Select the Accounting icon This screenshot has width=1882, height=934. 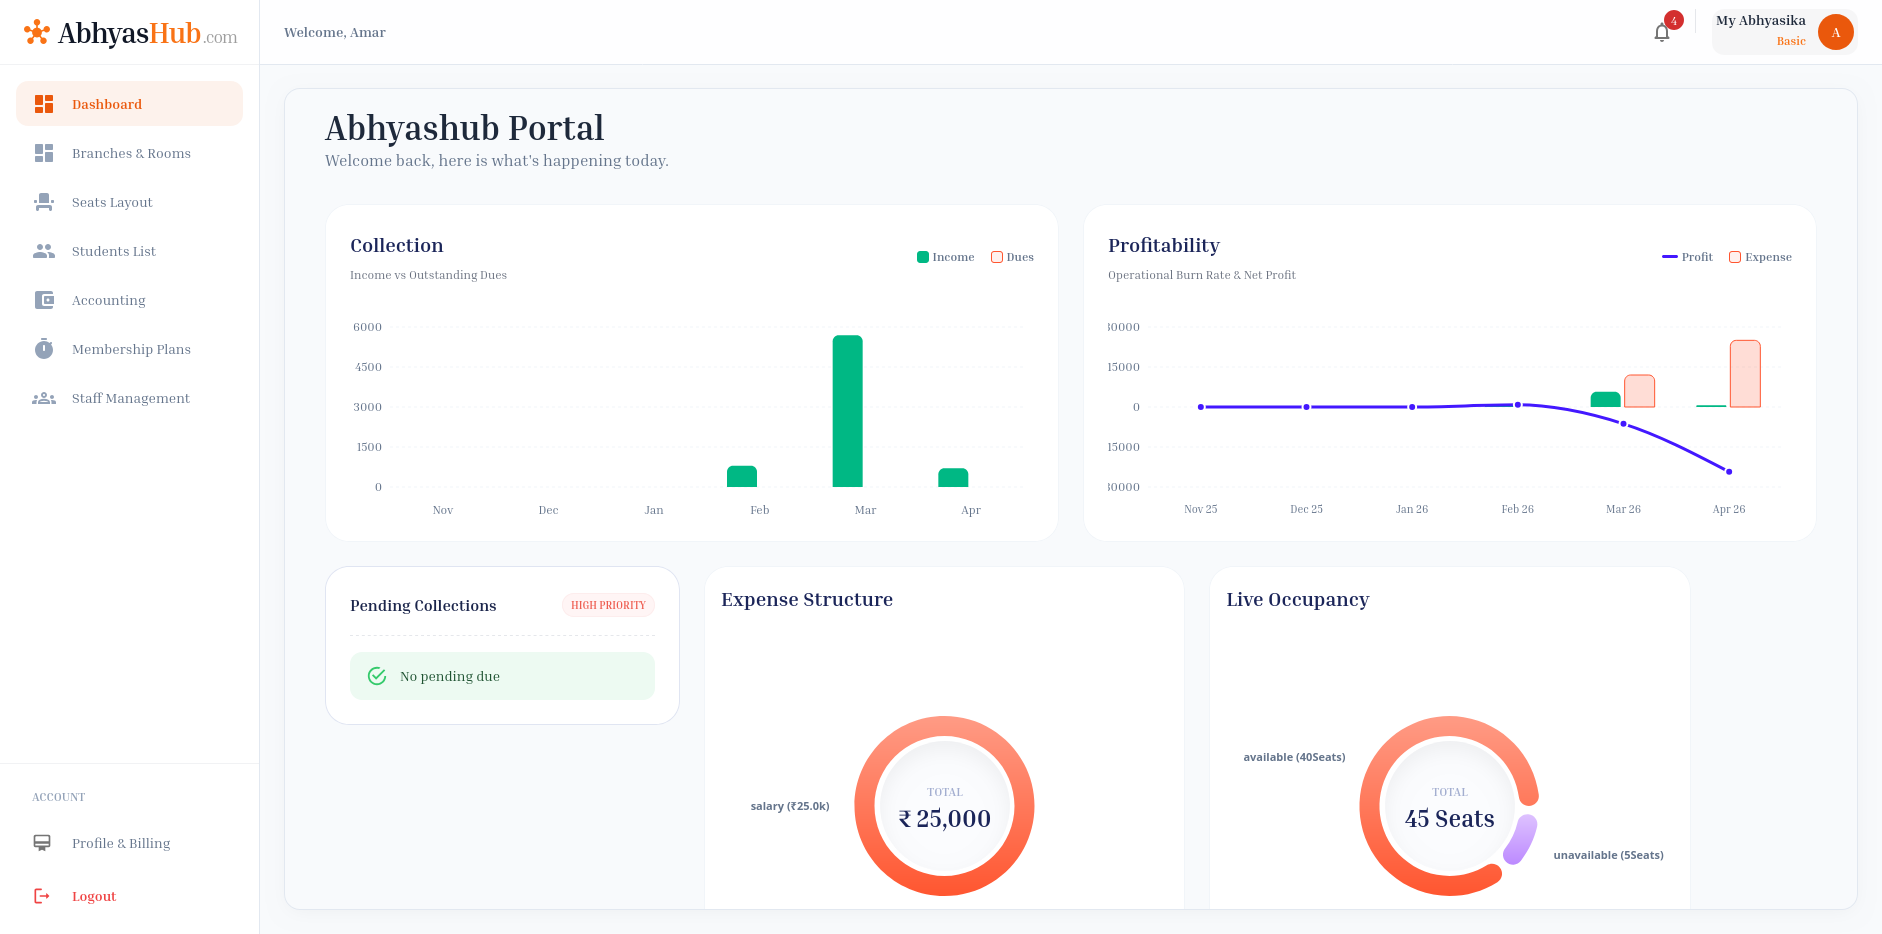(44, 299)
